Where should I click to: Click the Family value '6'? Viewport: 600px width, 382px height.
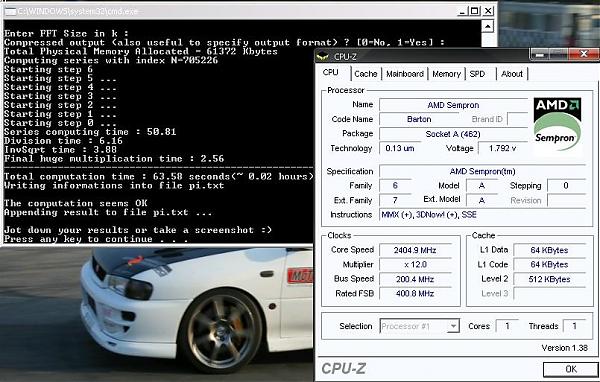coord(395,186)
